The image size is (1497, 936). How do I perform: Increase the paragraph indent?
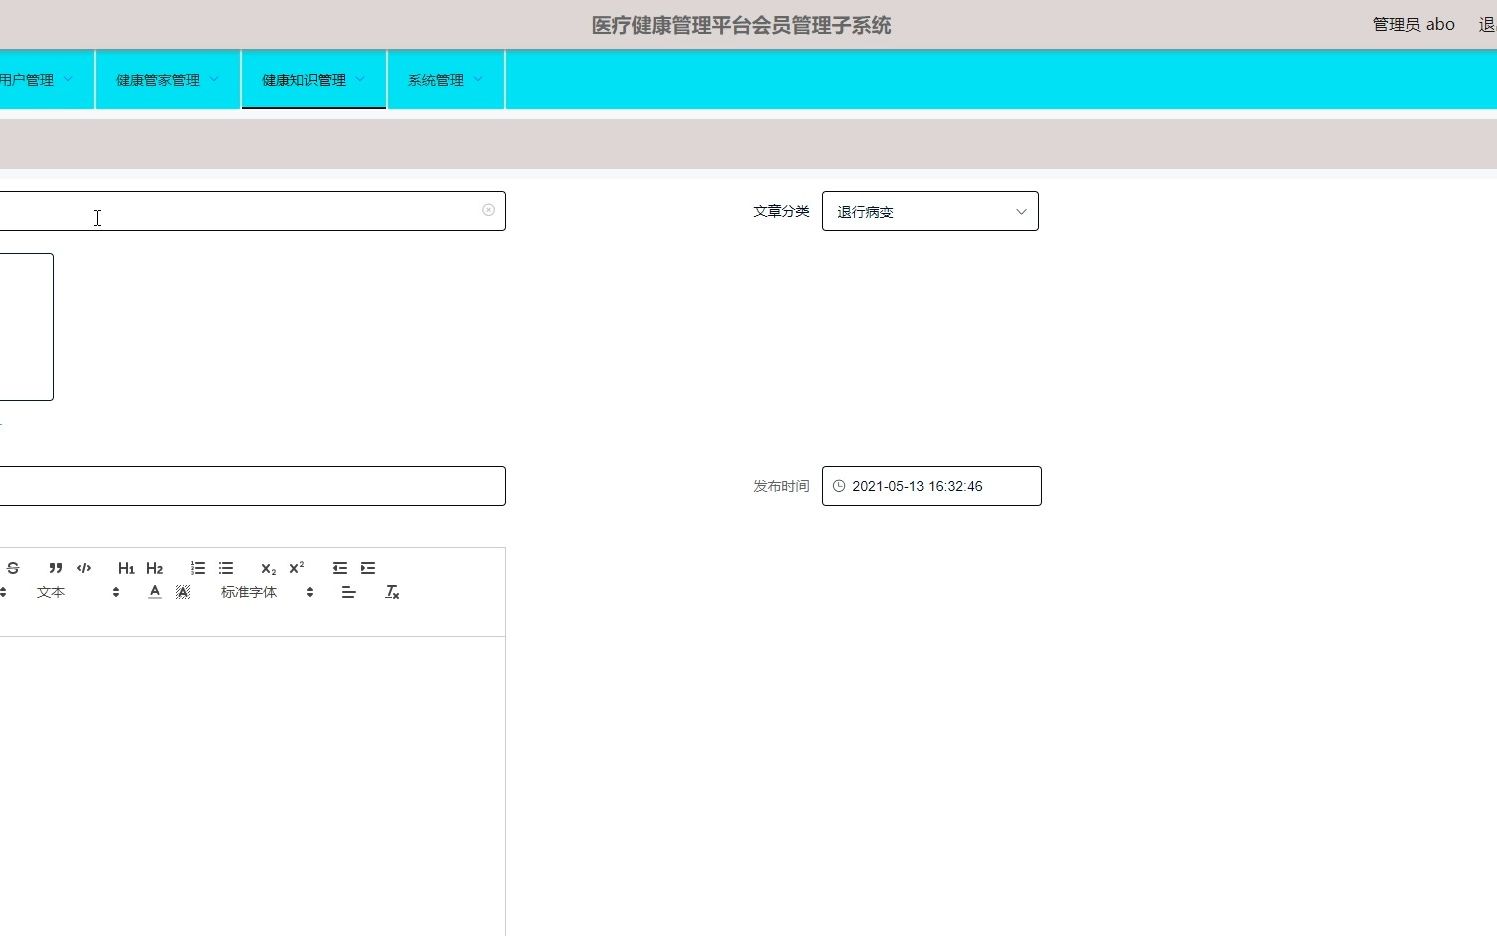click(368, 568)
